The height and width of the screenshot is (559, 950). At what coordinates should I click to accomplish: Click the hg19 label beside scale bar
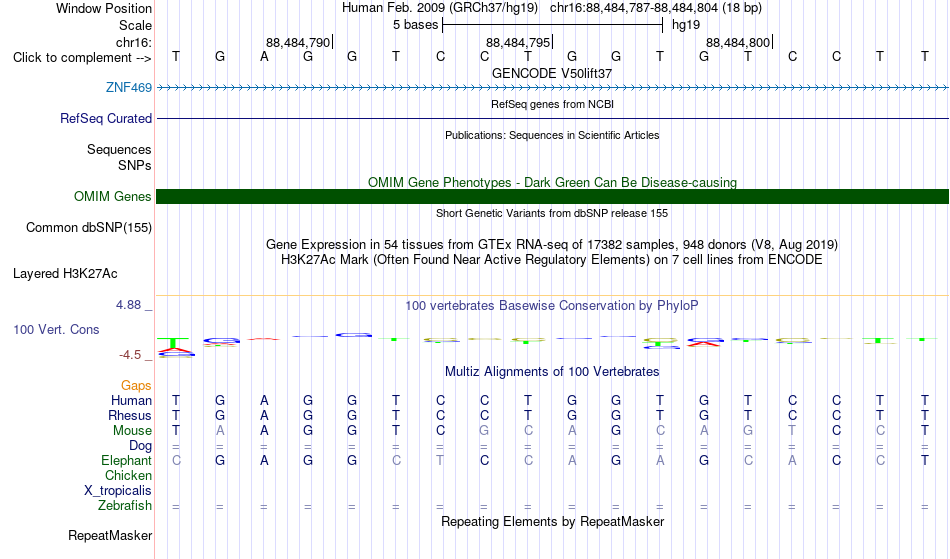click(x=686, y=25)
